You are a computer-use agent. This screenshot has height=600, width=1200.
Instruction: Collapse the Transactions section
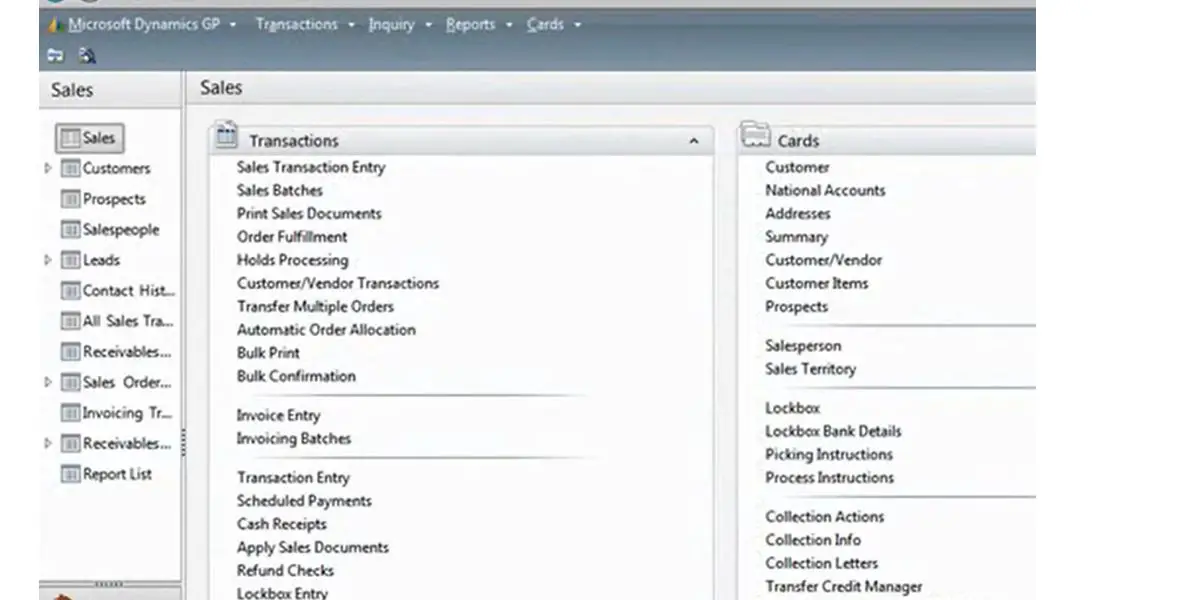click(694, 141)
